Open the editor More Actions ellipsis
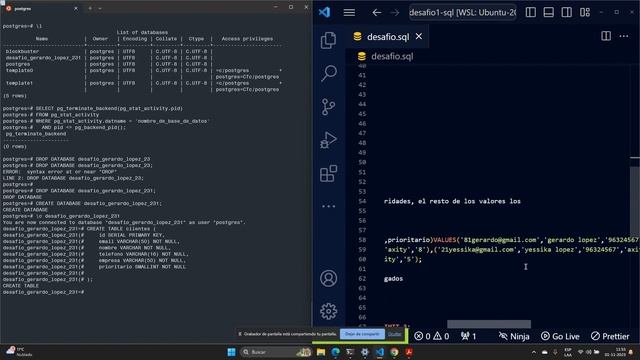The width and height of the screenshot is (640, 360). (624, 36)
